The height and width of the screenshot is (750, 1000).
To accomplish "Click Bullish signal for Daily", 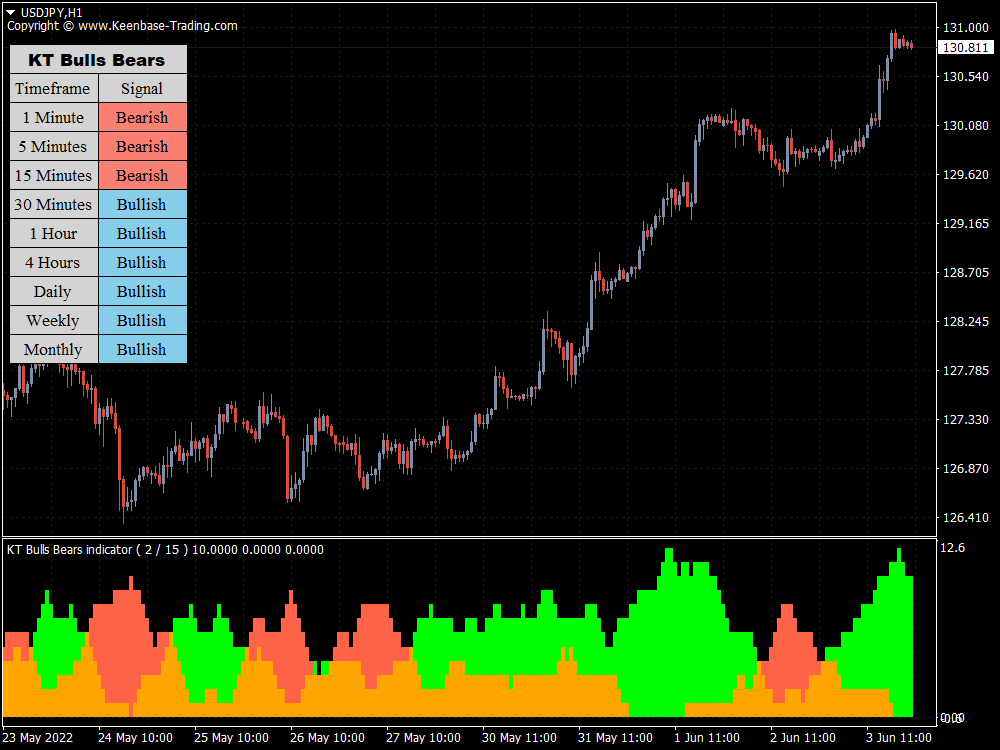I will coord(143,291).
